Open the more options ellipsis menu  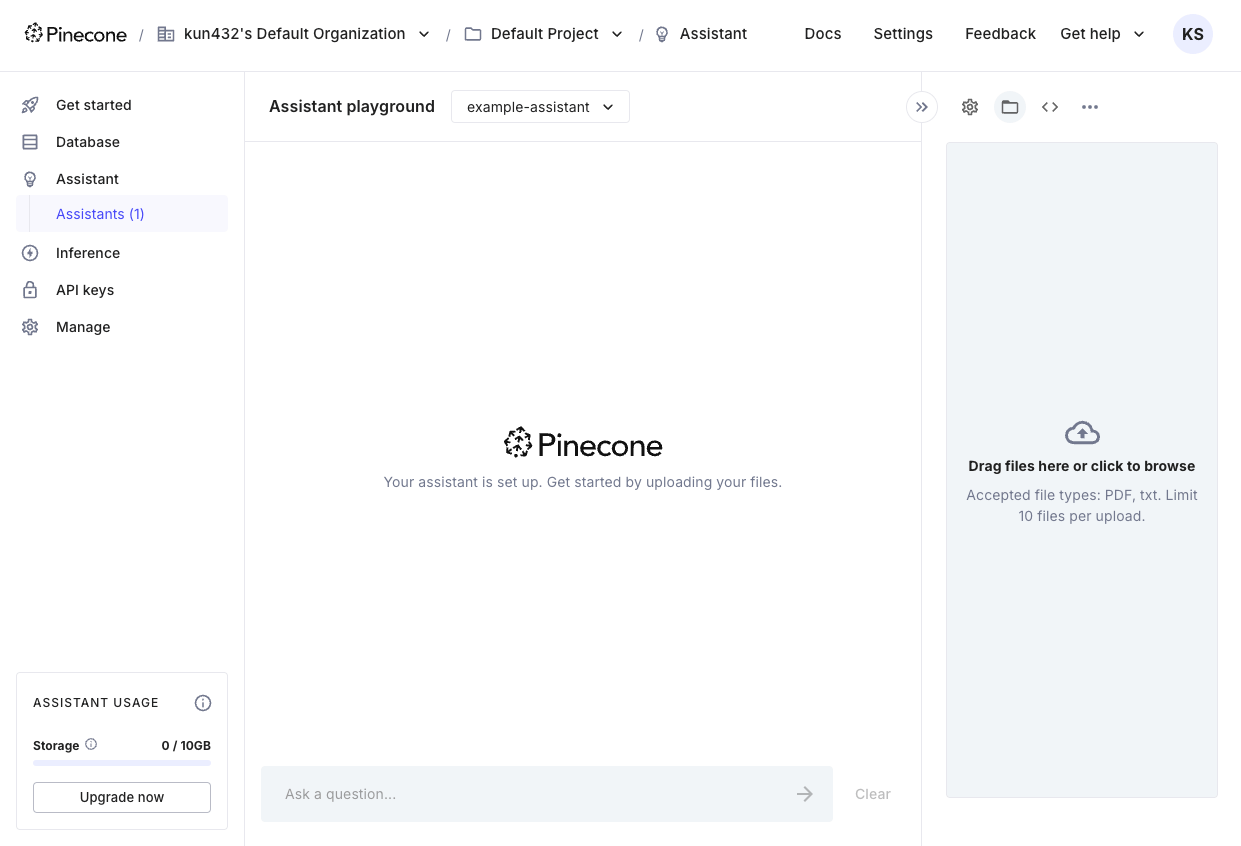[x=1090, y=107]
